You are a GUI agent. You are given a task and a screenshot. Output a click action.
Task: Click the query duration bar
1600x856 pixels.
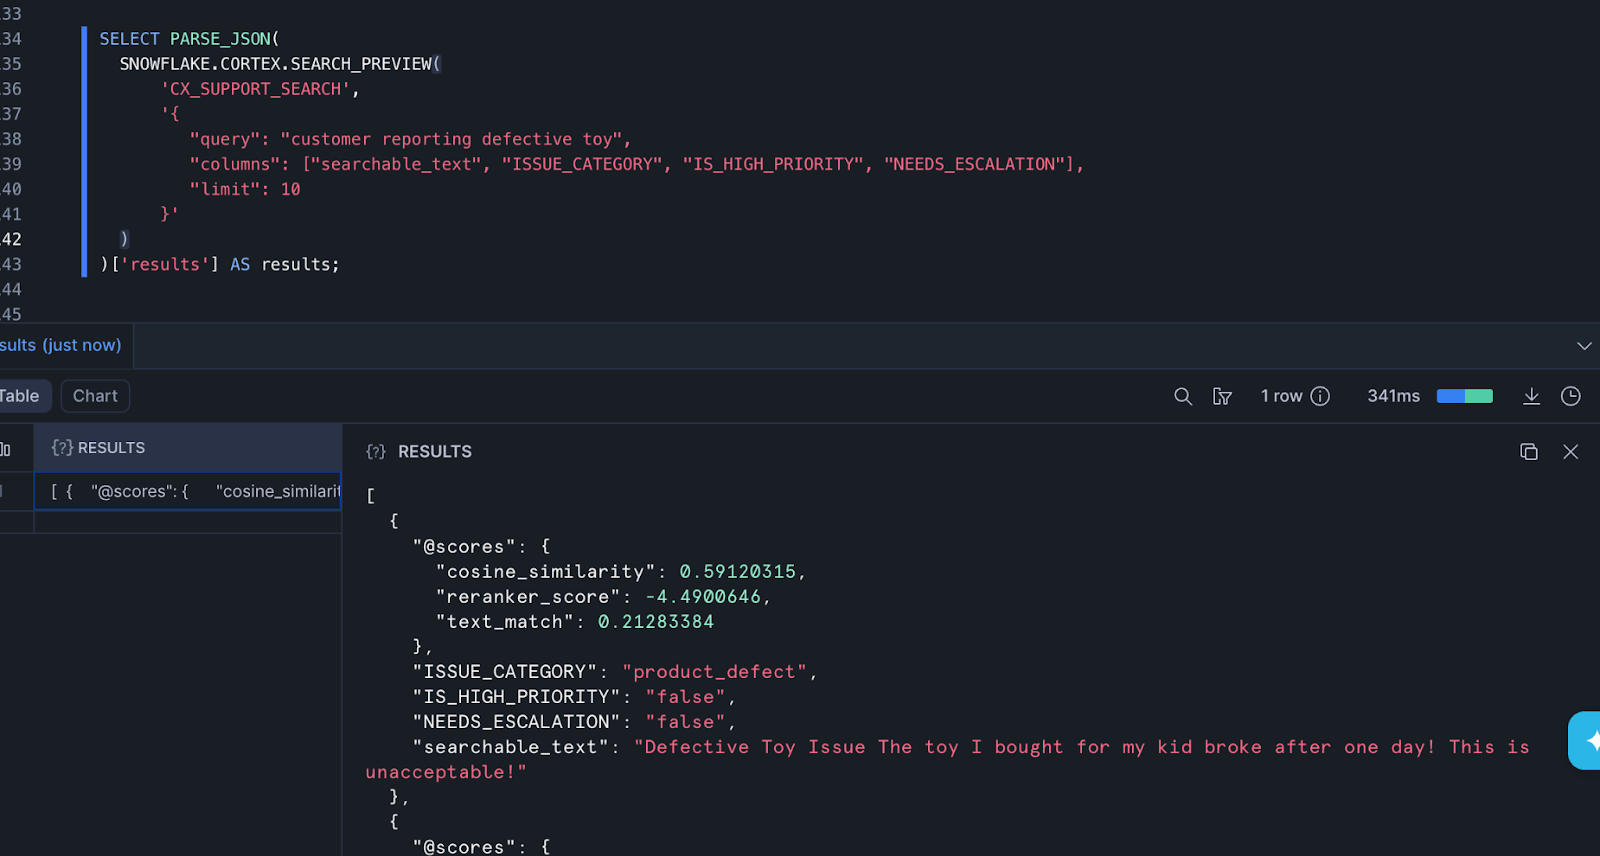coord(1464,396)
